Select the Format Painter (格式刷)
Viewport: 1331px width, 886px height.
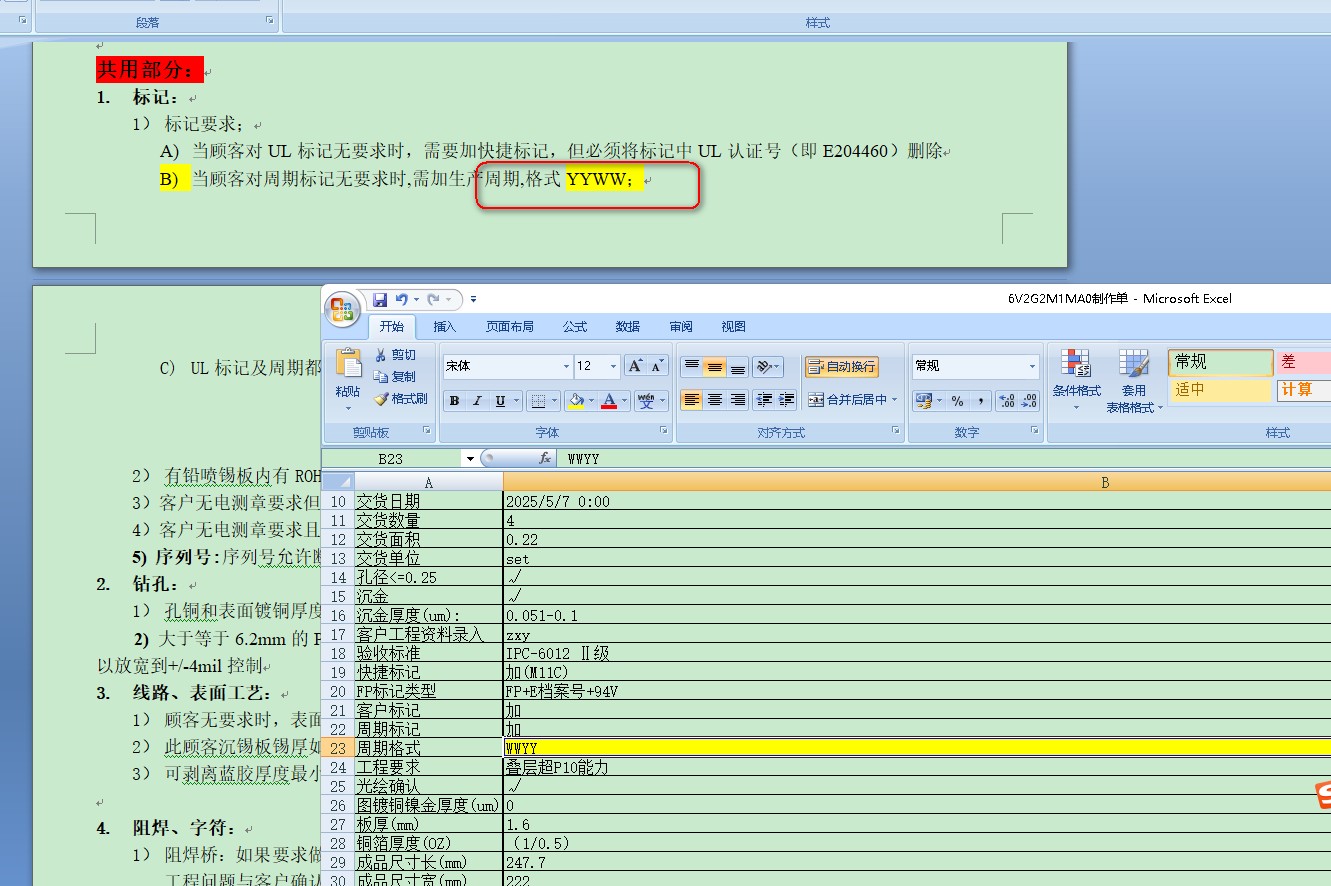pos(401,399)
